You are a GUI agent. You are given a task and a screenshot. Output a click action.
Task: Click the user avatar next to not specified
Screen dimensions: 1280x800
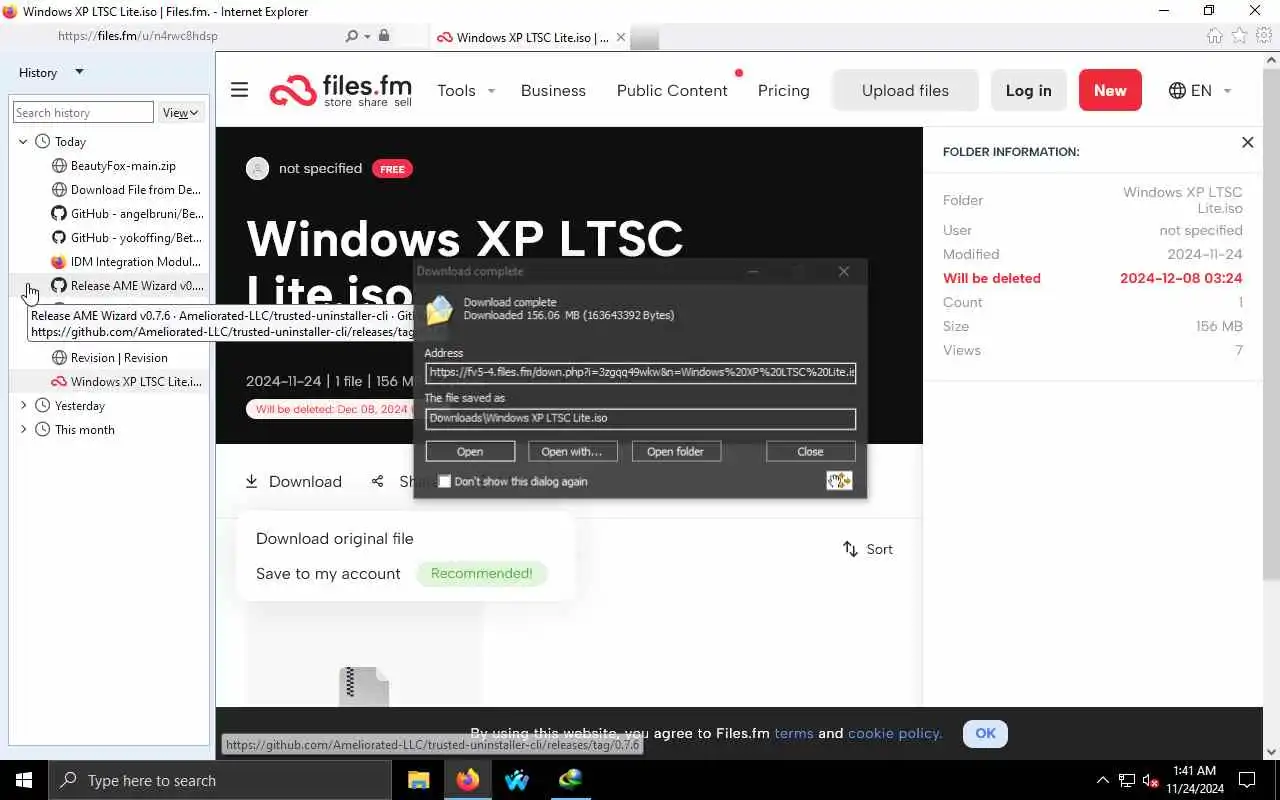tap(257, 168)
